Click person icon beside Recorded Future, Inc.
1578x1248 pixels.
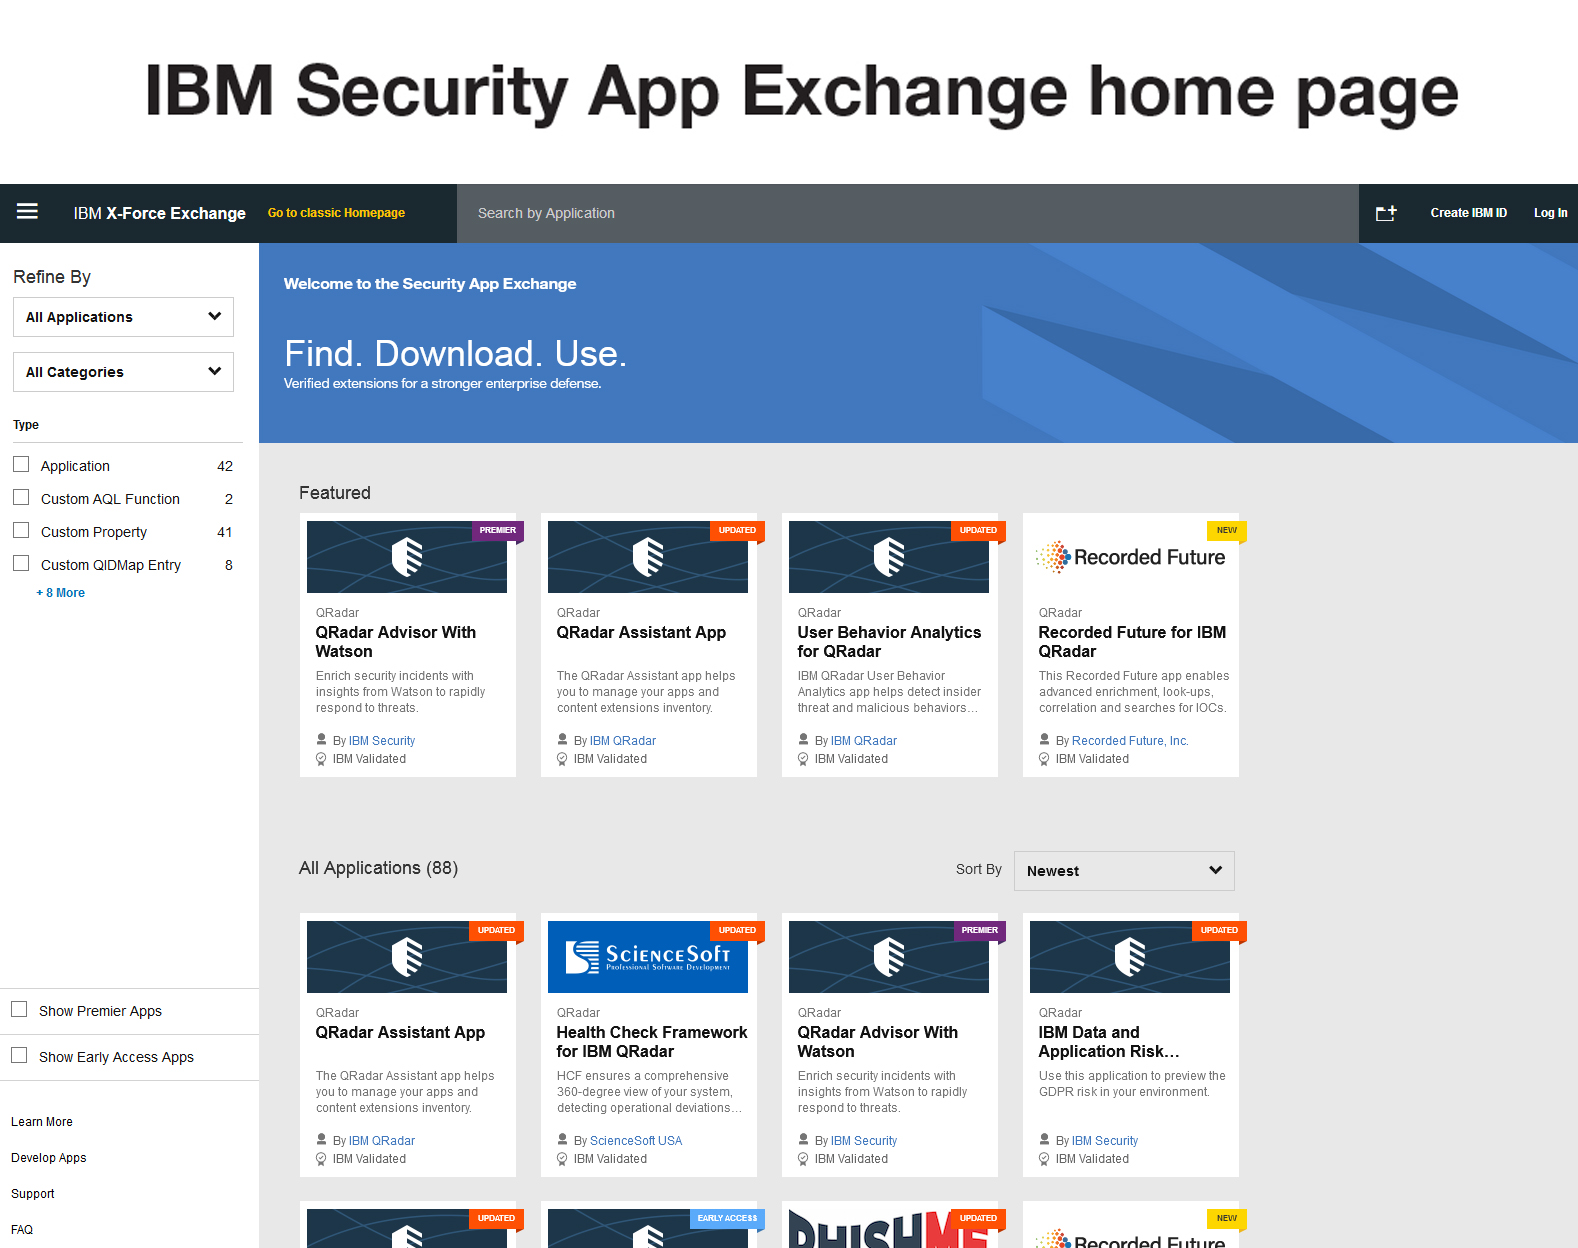point(1044,740)
